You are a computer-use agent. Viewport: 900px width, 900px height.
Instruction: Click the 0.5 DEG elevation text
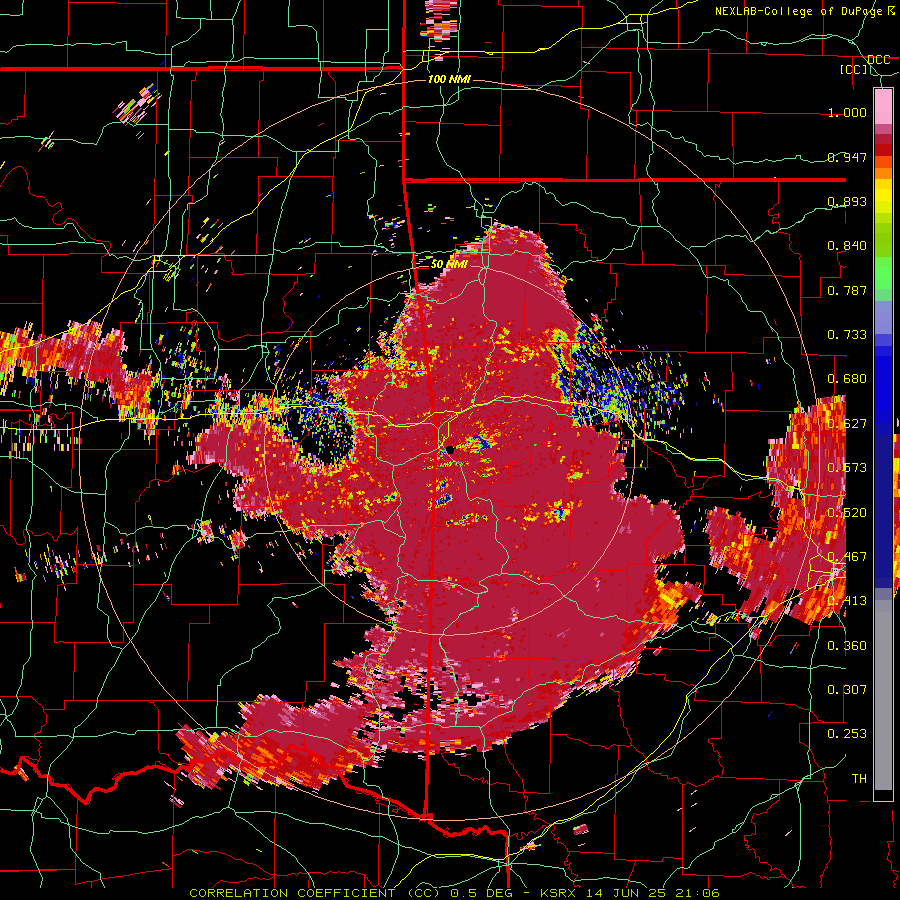[x=483, y=893]
